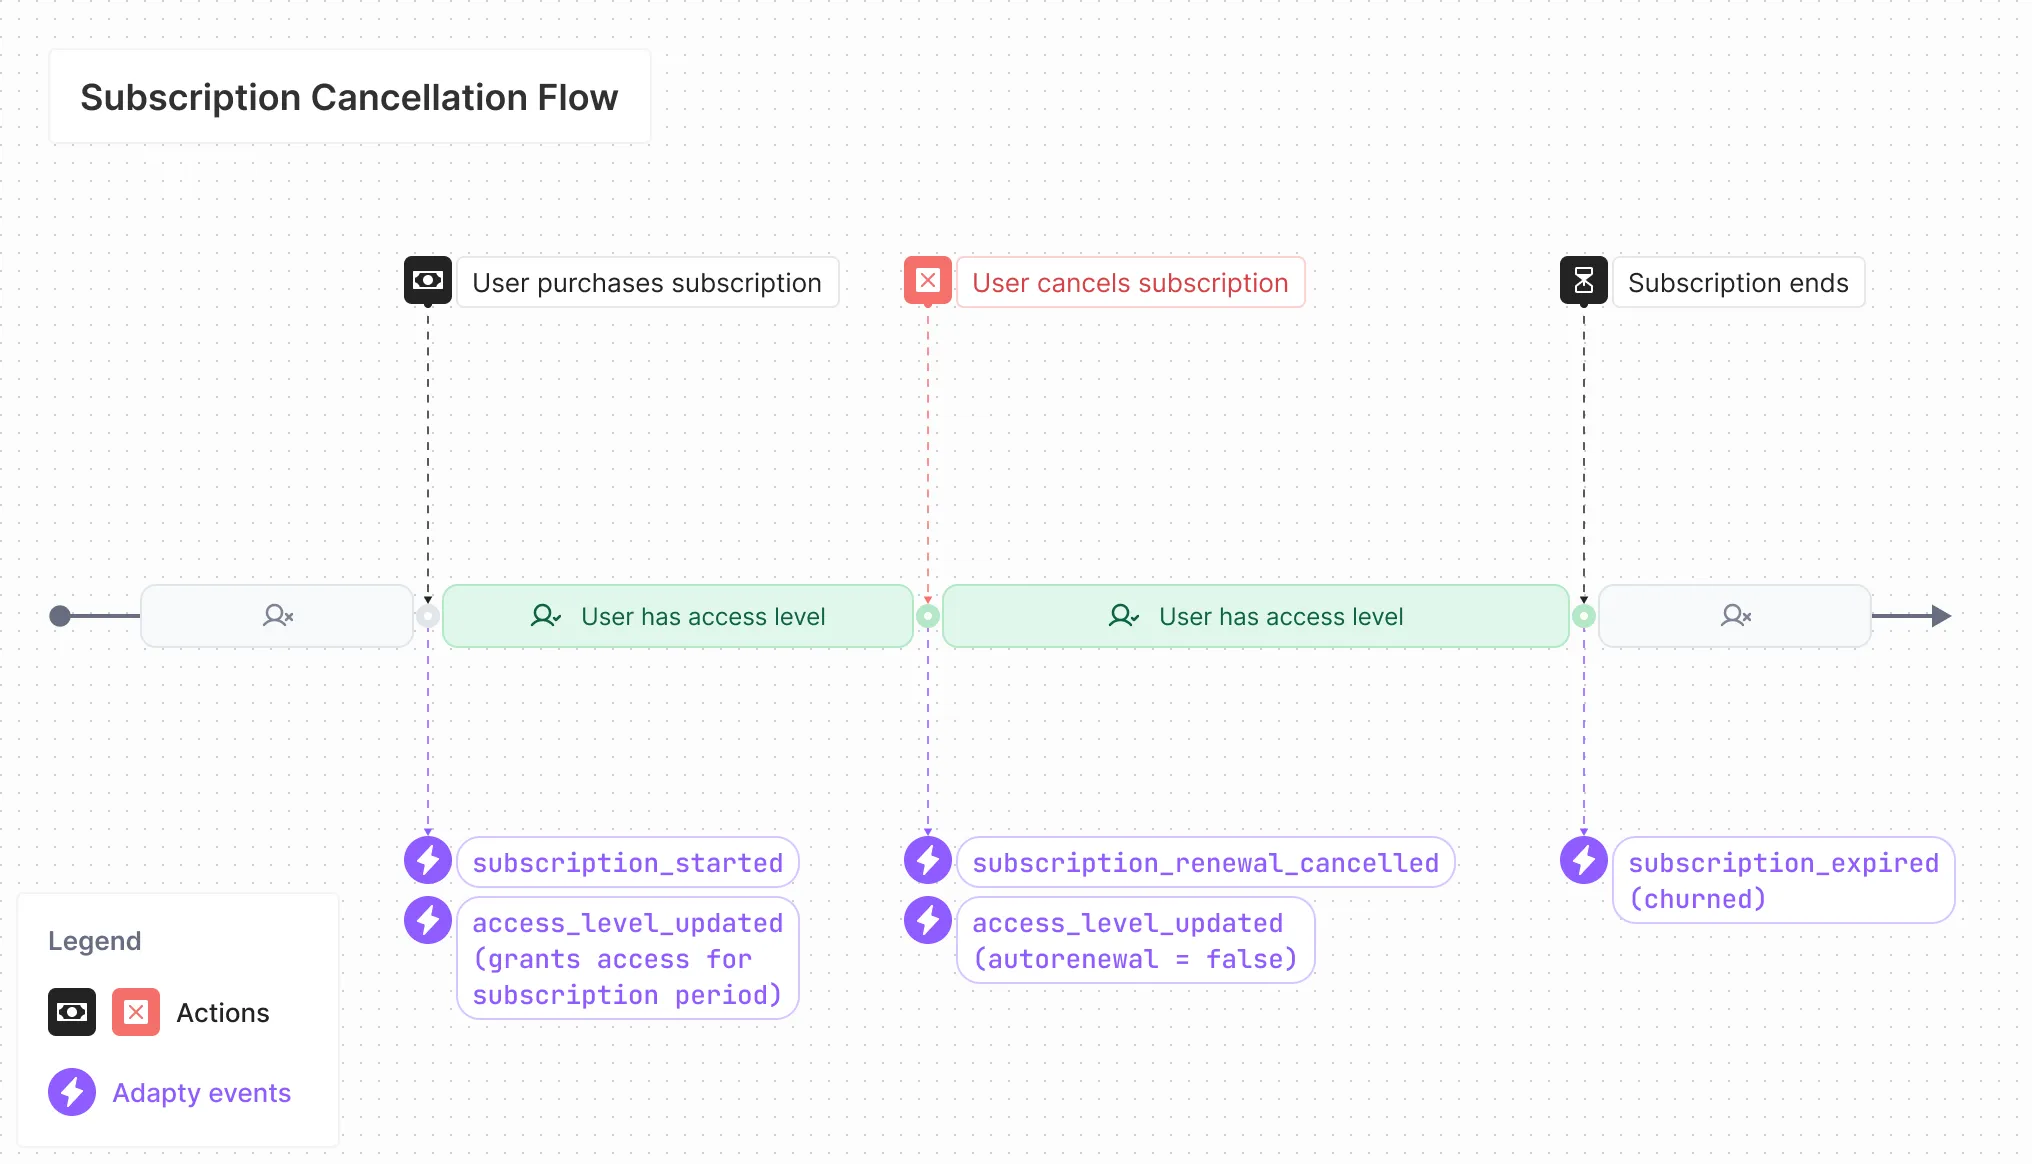Click the lightning icon beside subscription_renewal_cancelled
Screen dimensions: 2032x1164
click(928, 861)
